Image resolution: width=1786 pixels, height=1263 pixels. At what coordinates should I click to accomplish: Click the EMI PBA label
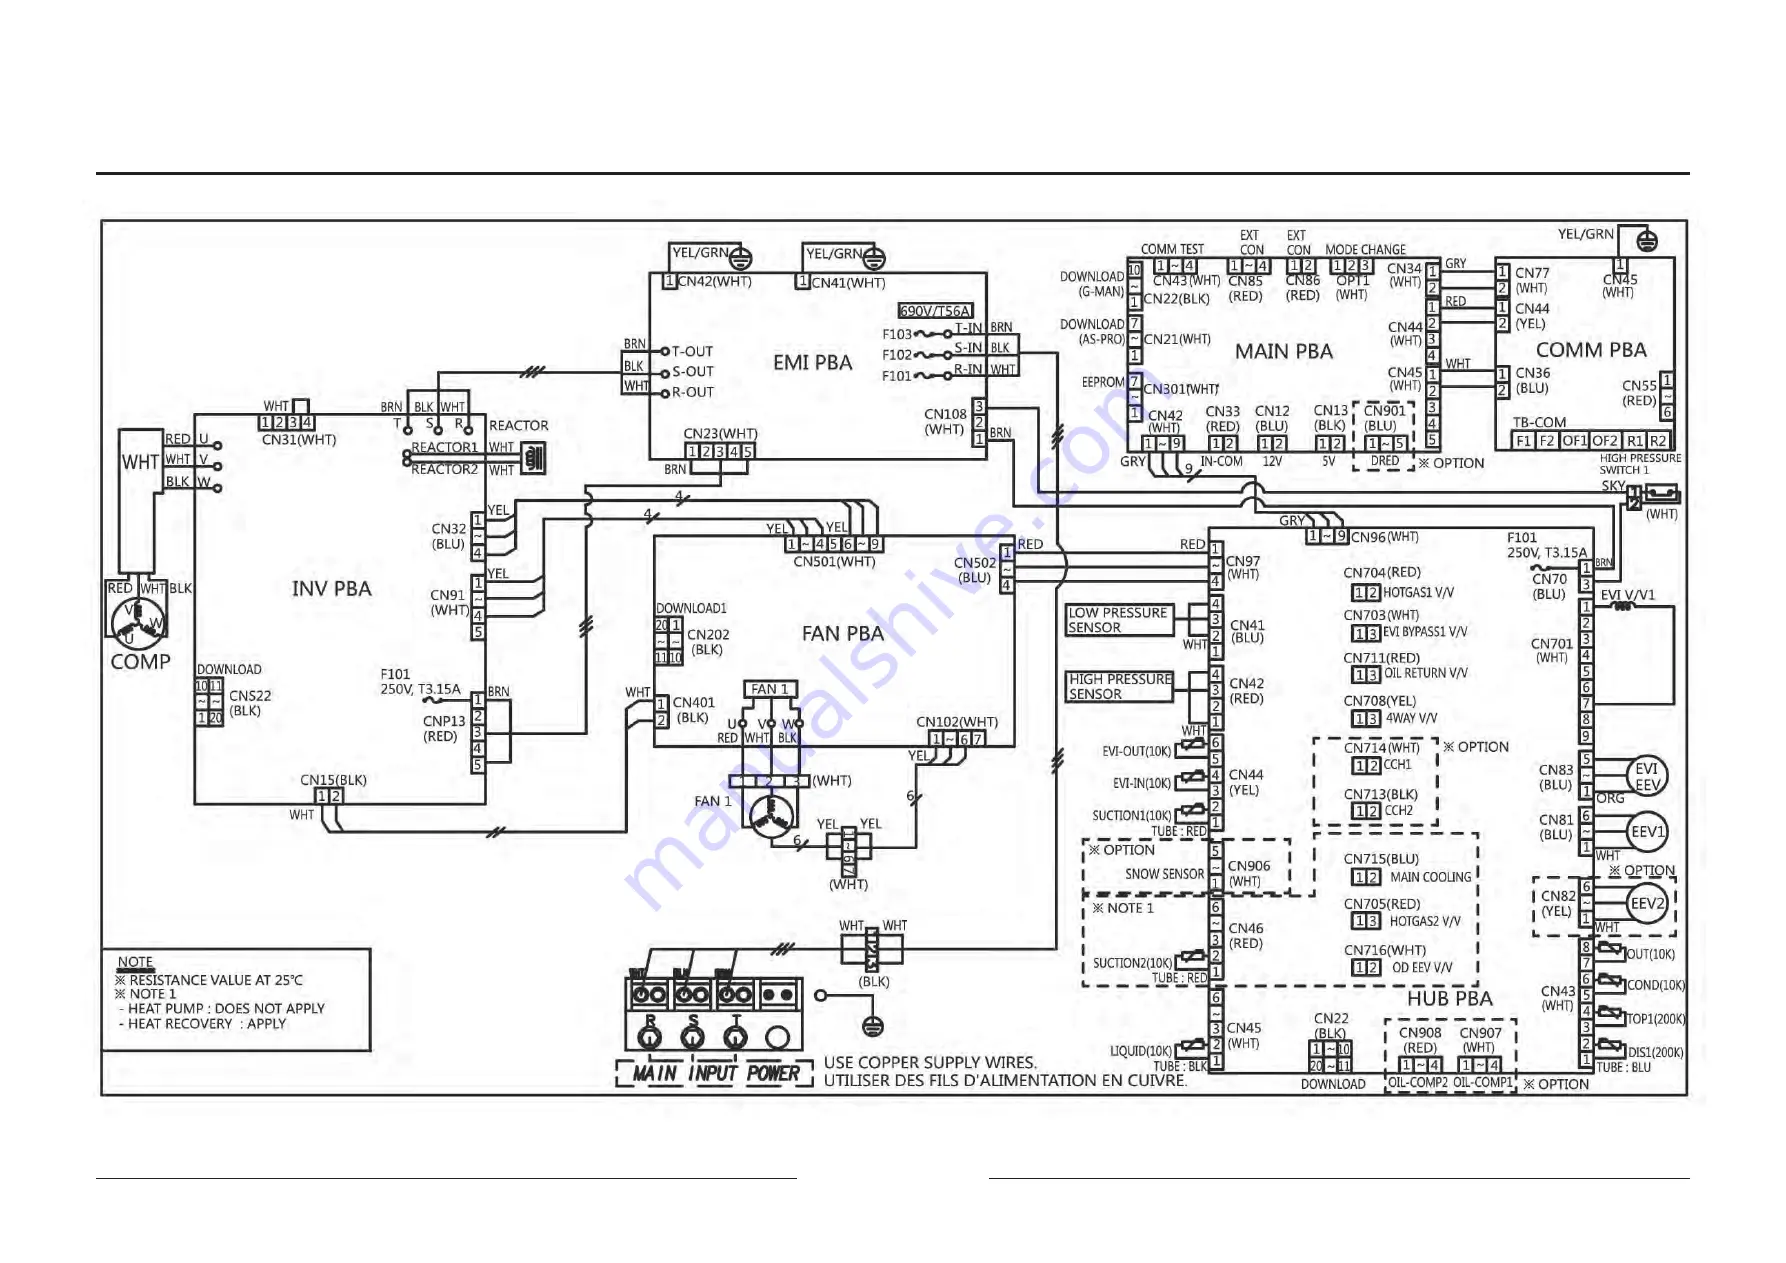[812, 363]
